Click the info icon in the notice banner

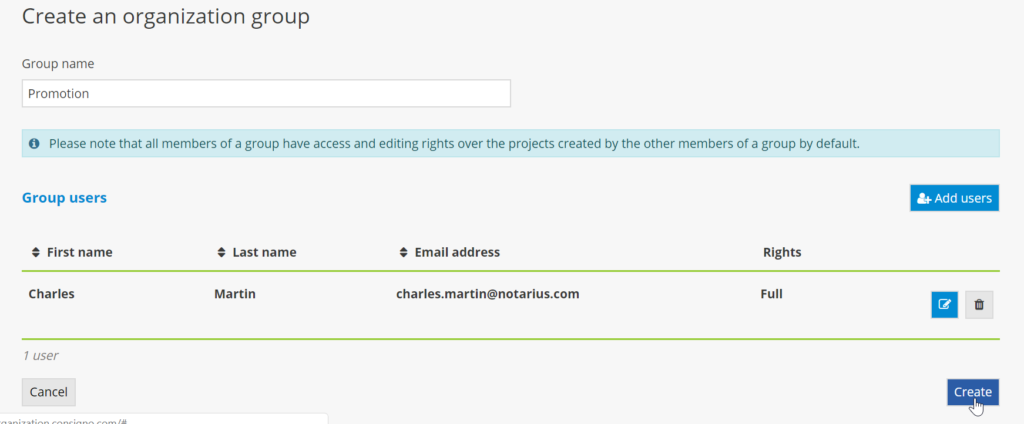tap(34, 144)
